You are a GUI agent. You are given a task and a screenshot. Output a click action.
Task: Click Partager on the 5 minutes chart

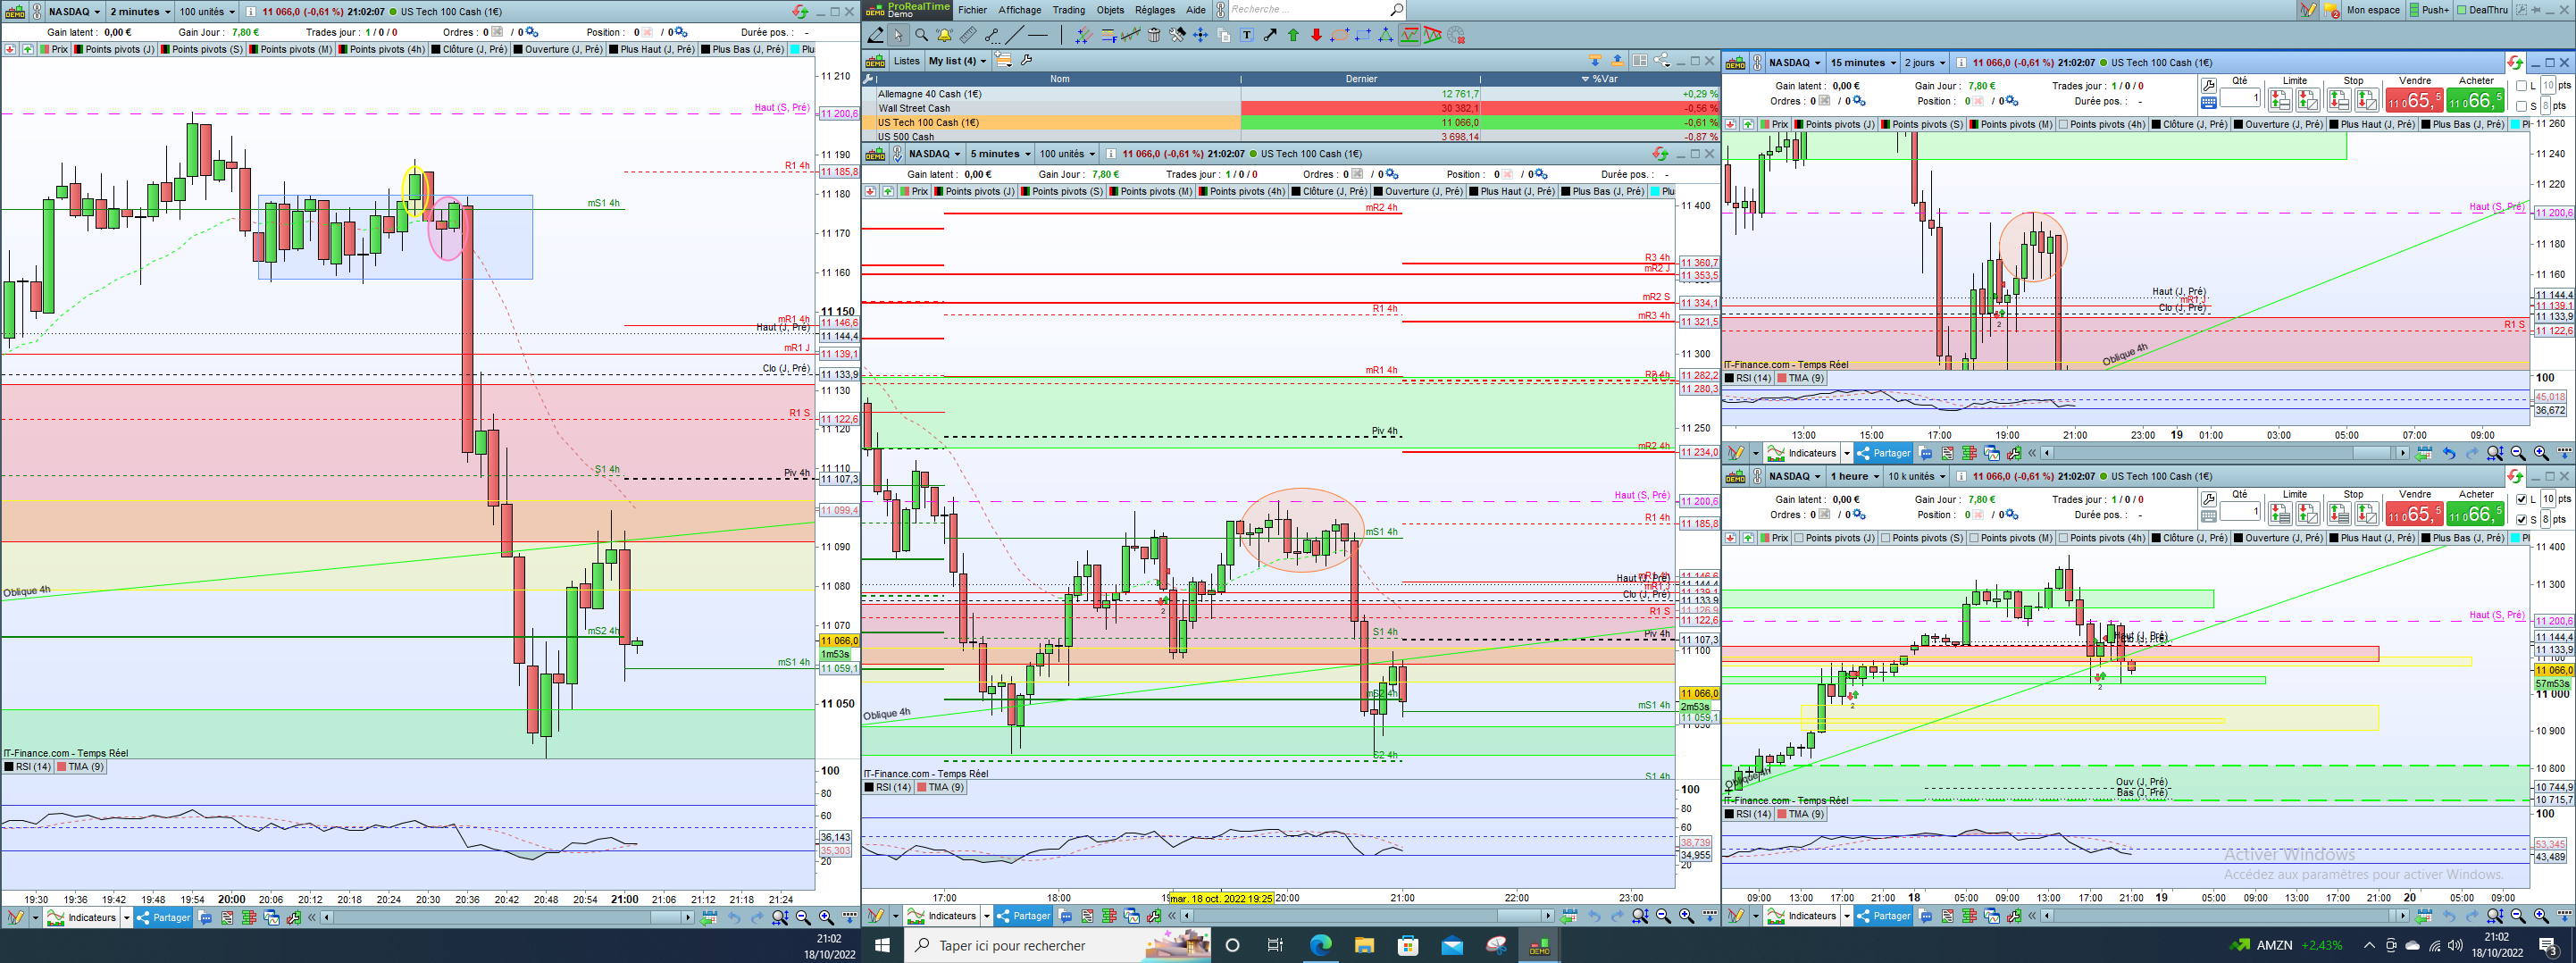tap(1023, 916)
